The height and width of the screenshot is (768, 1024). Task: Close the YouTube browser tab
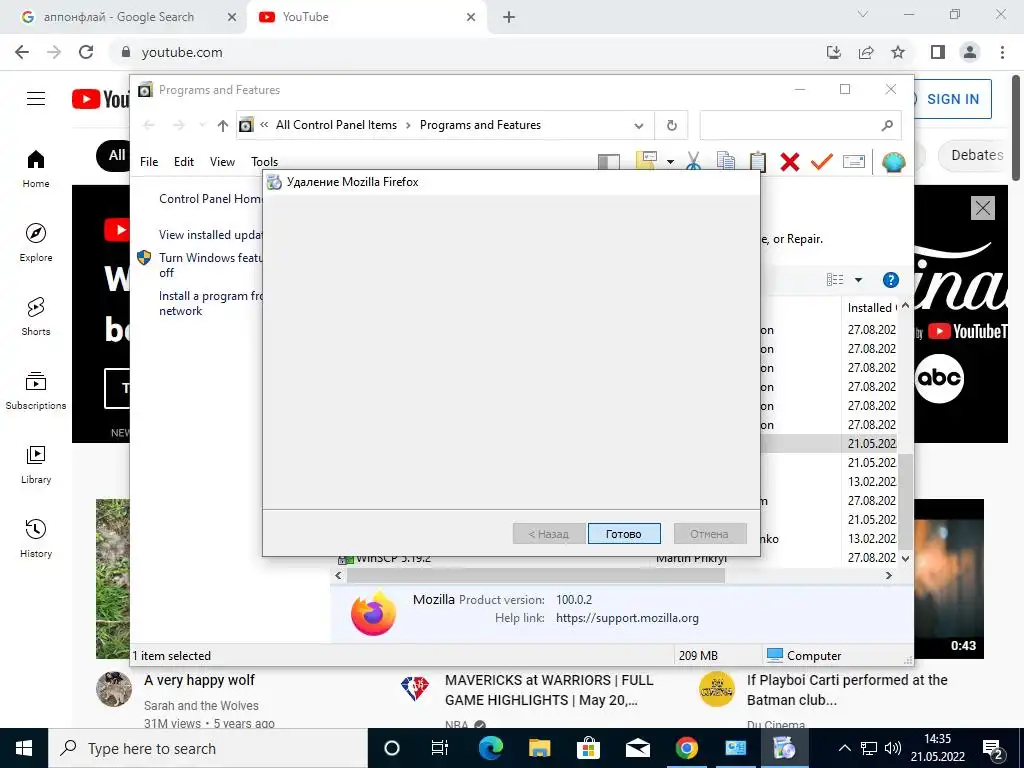click(471, 17)
